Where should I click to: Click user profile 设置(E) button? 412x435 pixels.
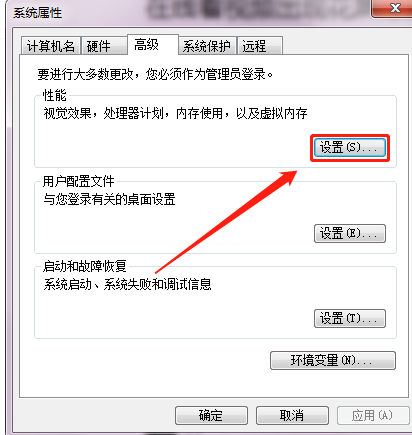(350, 233)
